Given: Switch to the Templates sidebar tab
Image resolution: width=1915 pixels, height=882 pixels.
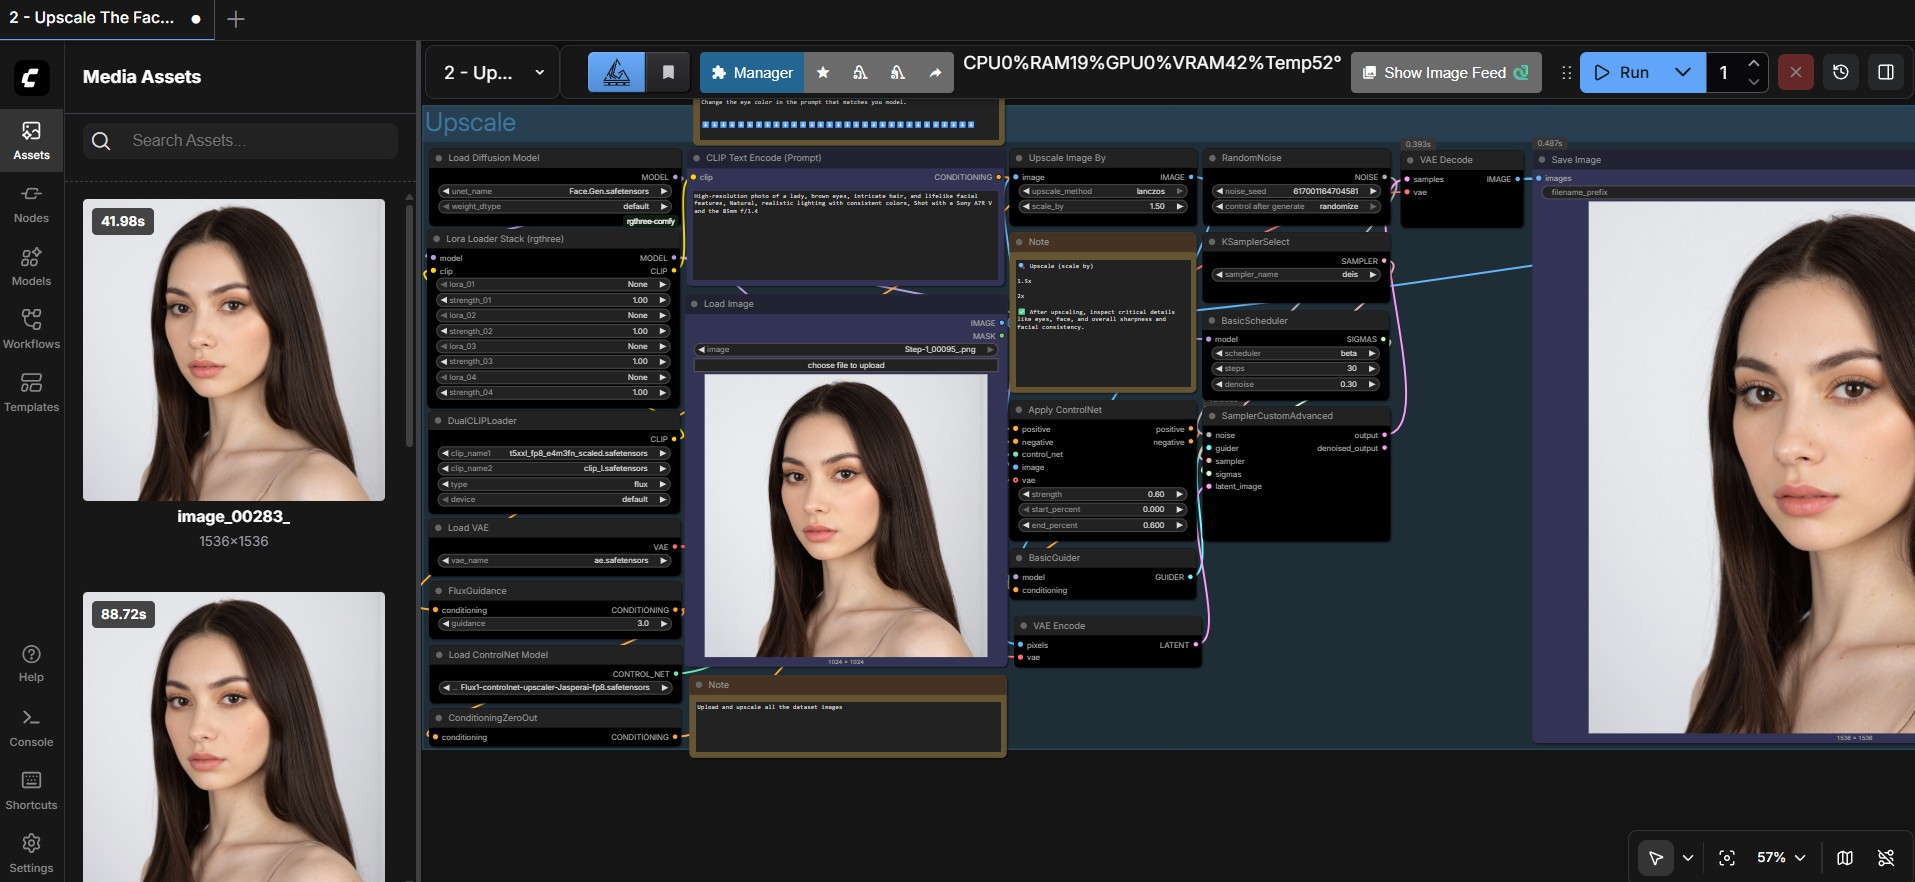Looking at the screenshot, I should pyautogui.click(x=31, y=392).
